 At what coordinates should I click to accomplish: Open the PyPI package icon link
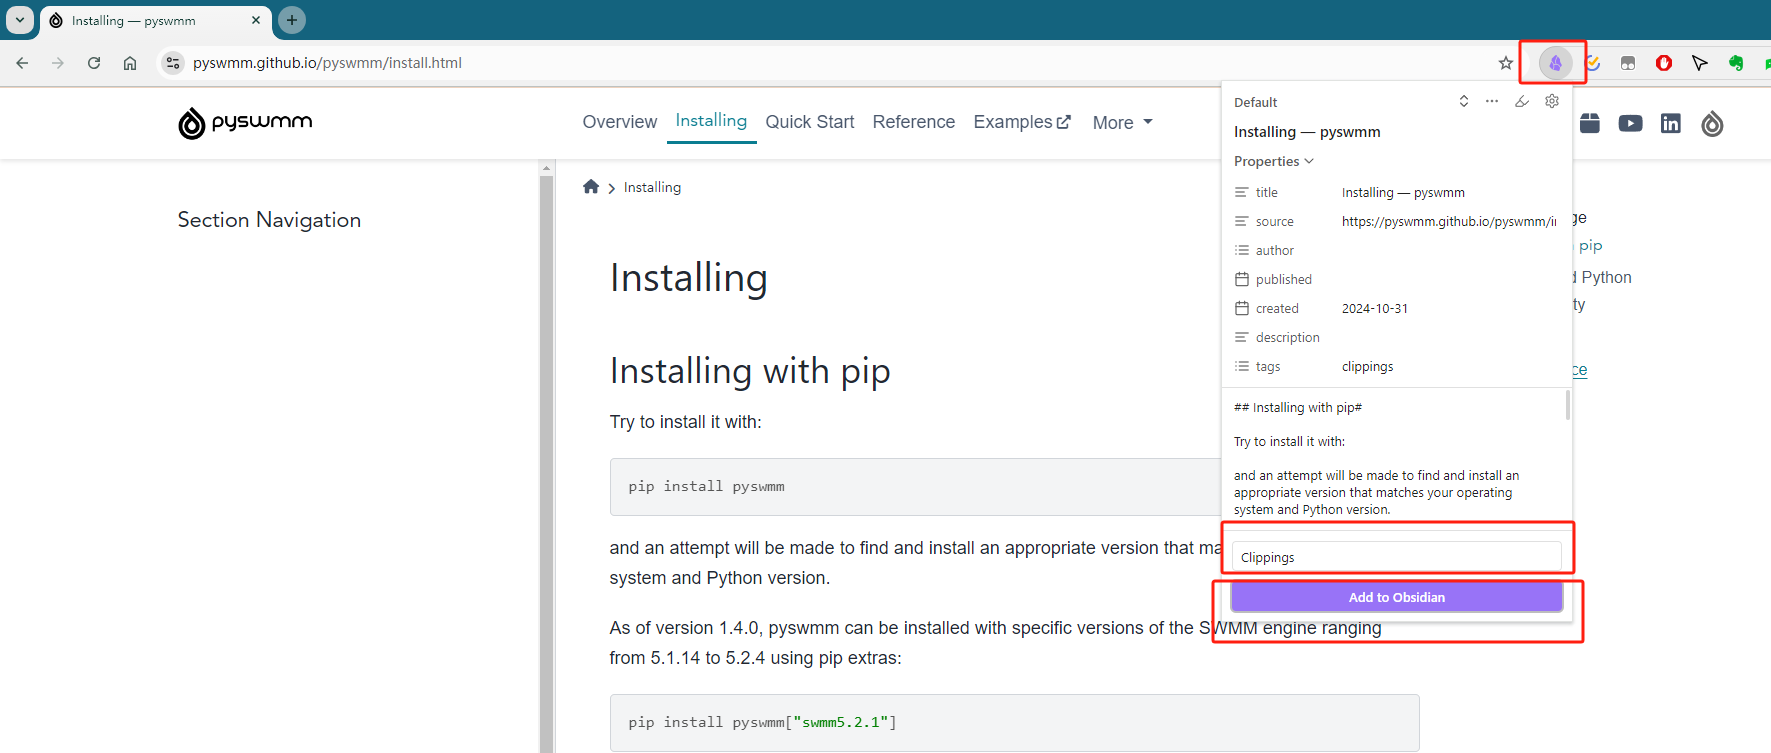[x=1590, y=123]
